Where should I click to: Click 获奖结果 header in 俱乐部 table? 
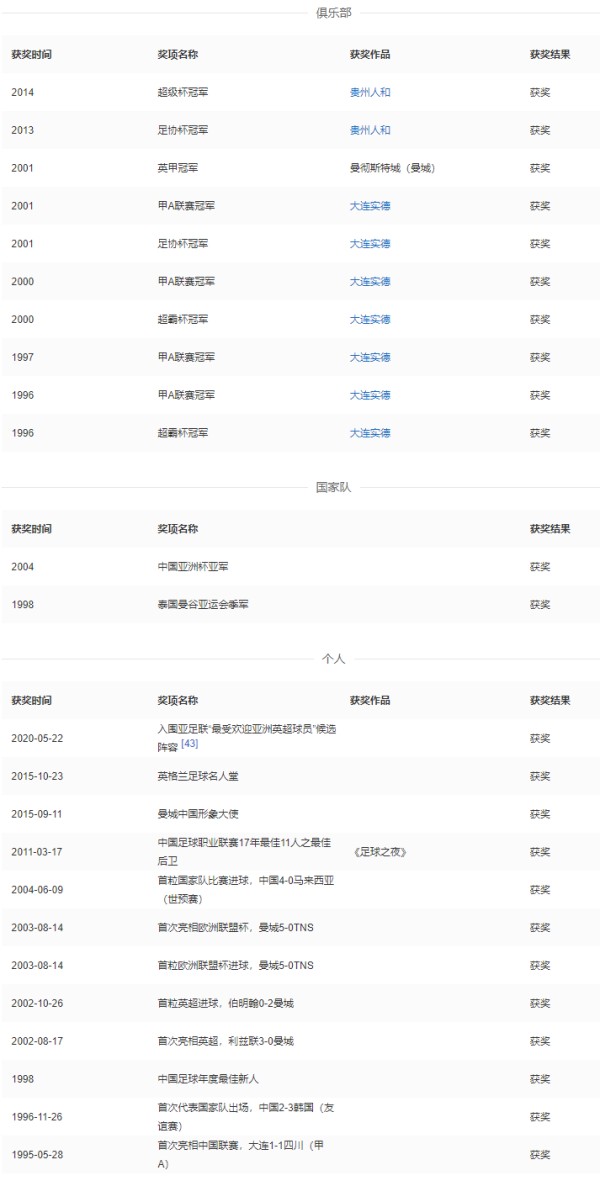tap(550, 55)
